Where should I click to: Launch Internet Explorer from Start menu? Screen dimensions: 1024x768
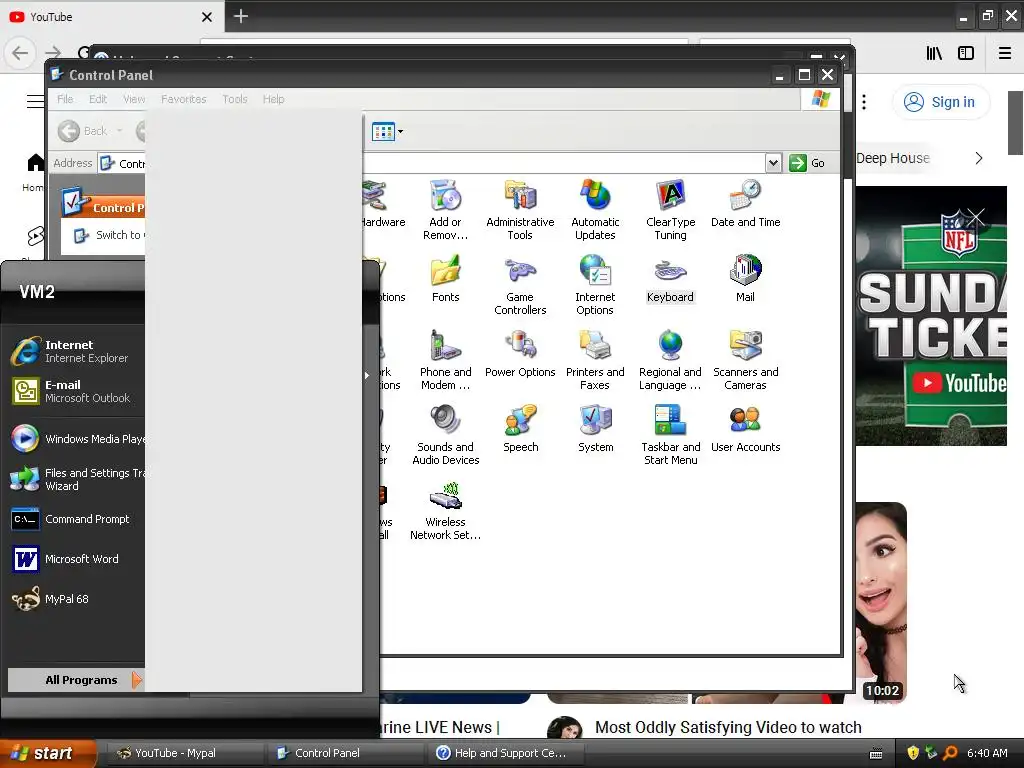pyautogui.click(x=76, y=351)
